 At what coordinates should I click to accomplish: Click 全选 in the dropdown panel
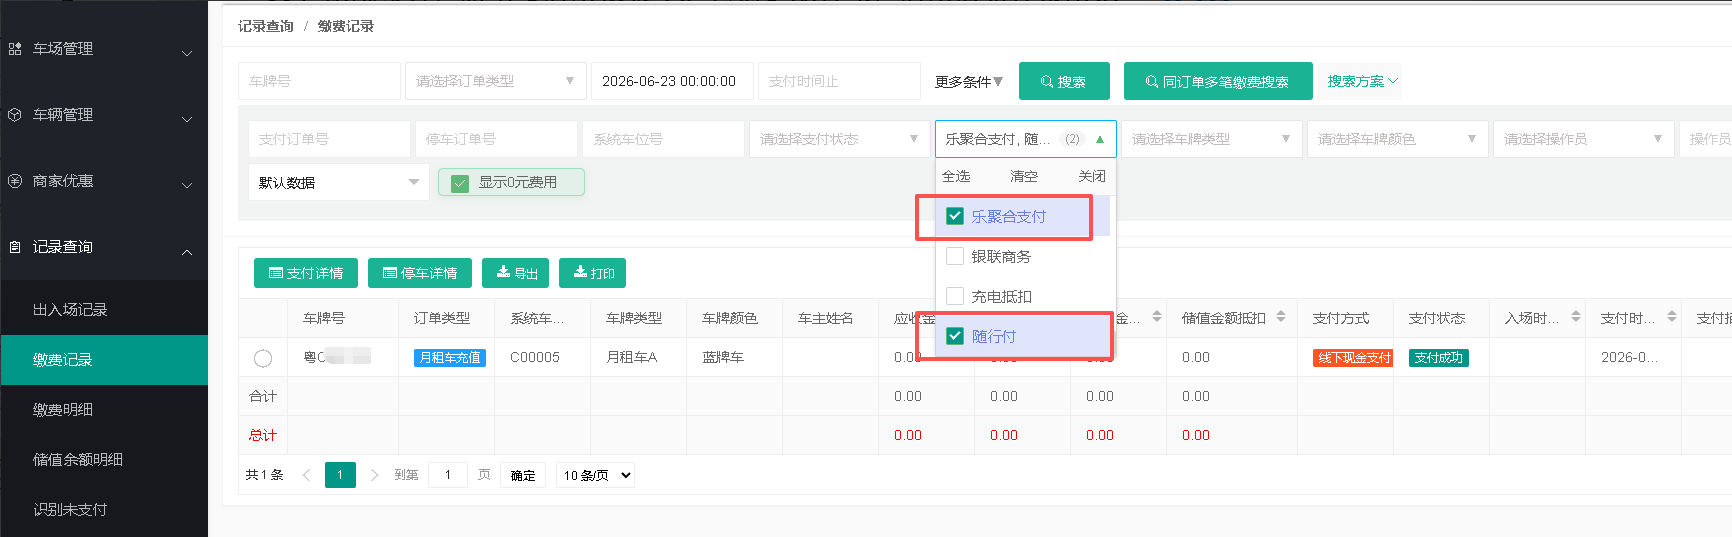click(956, 176)
